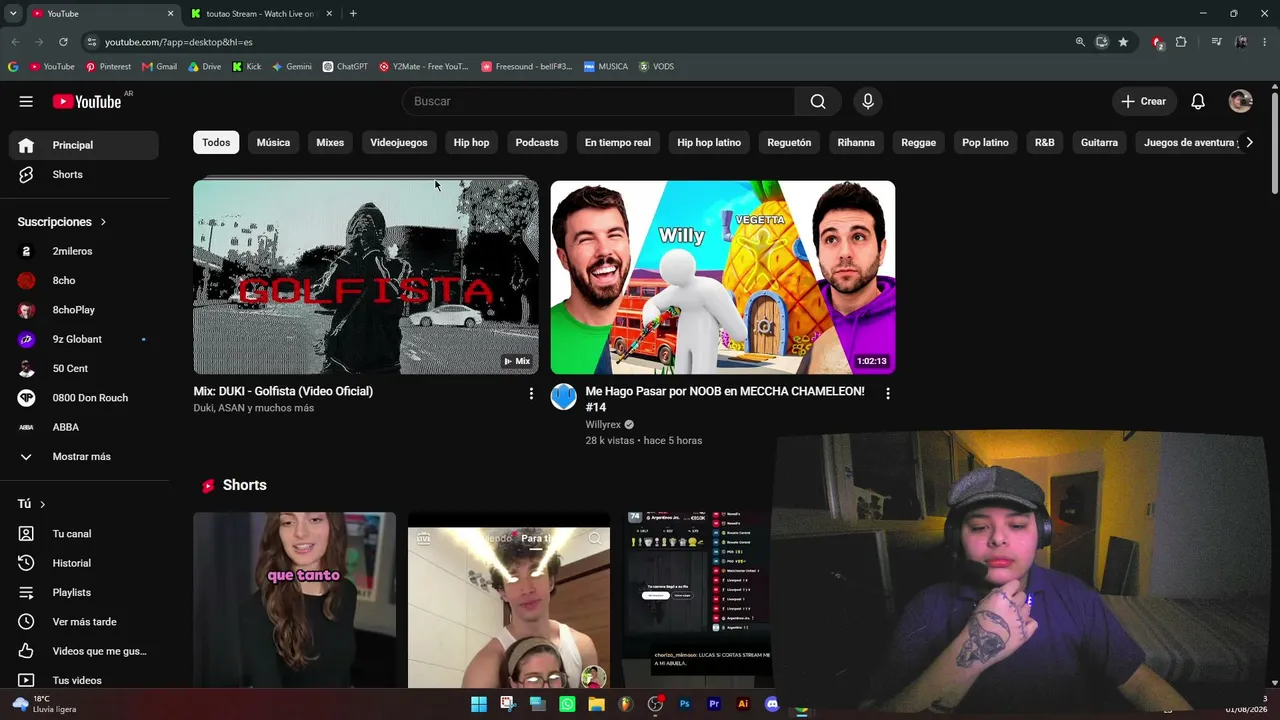The height and width of the screenshot is (720, 1280).
Task: Open the GOLFISTA mix thumbnail
Action: tap(366, 277)
